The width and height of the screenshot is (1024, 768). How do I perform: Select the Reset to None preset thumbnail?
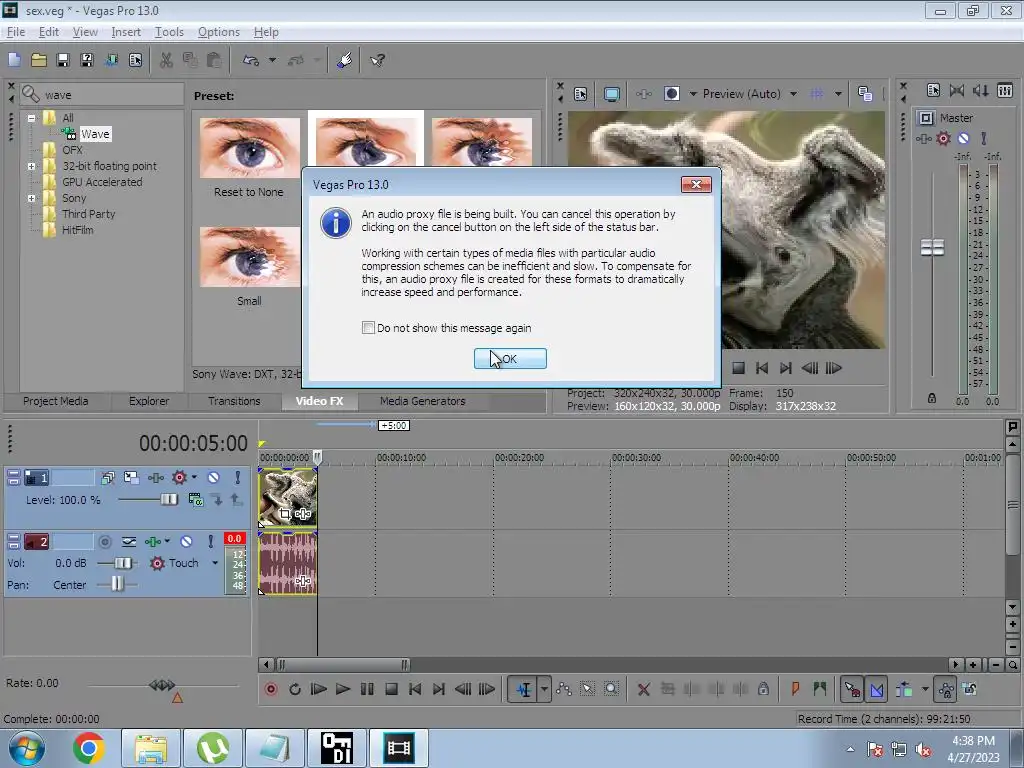249,148
